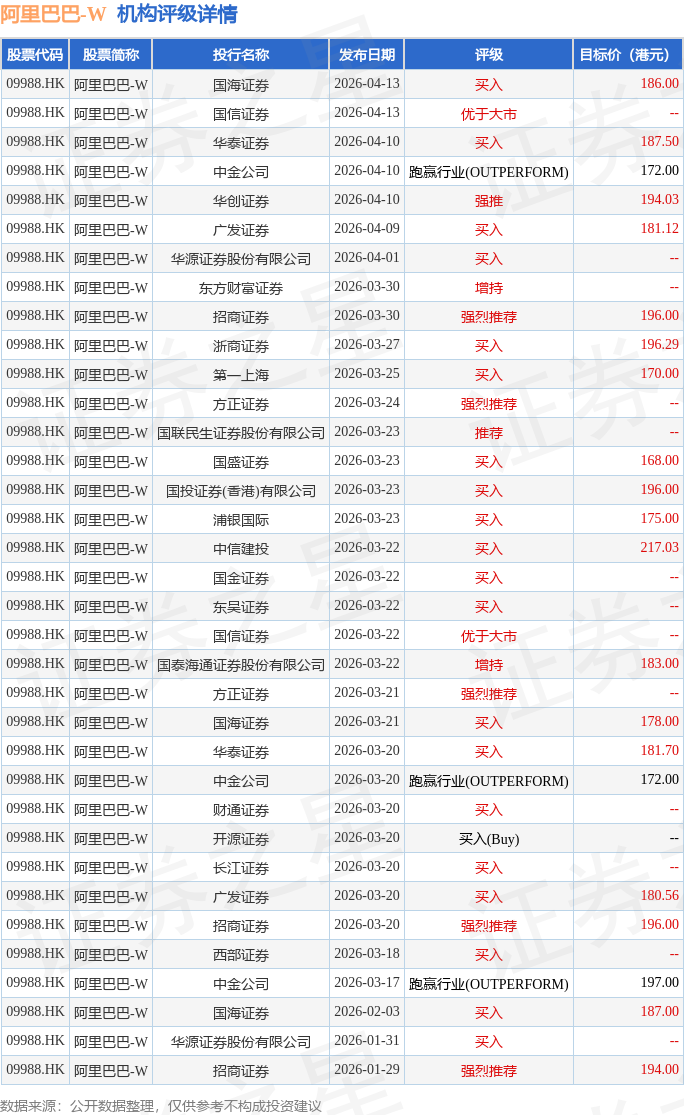Click the 开源证券 institution name
Image resolution: width=684 pixels, height=1115 pixels.
[x=241, y=839]
